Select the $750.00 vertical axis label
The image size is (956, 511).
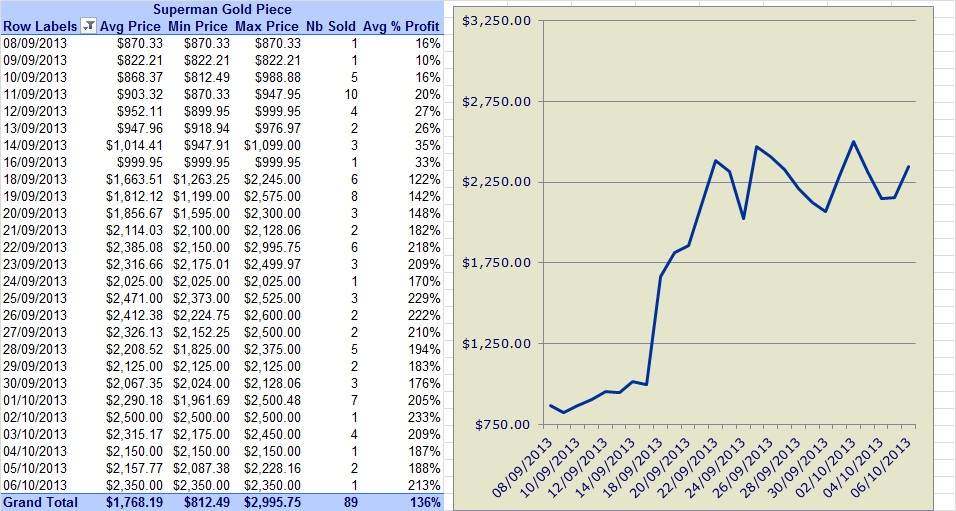pos(502,424)
